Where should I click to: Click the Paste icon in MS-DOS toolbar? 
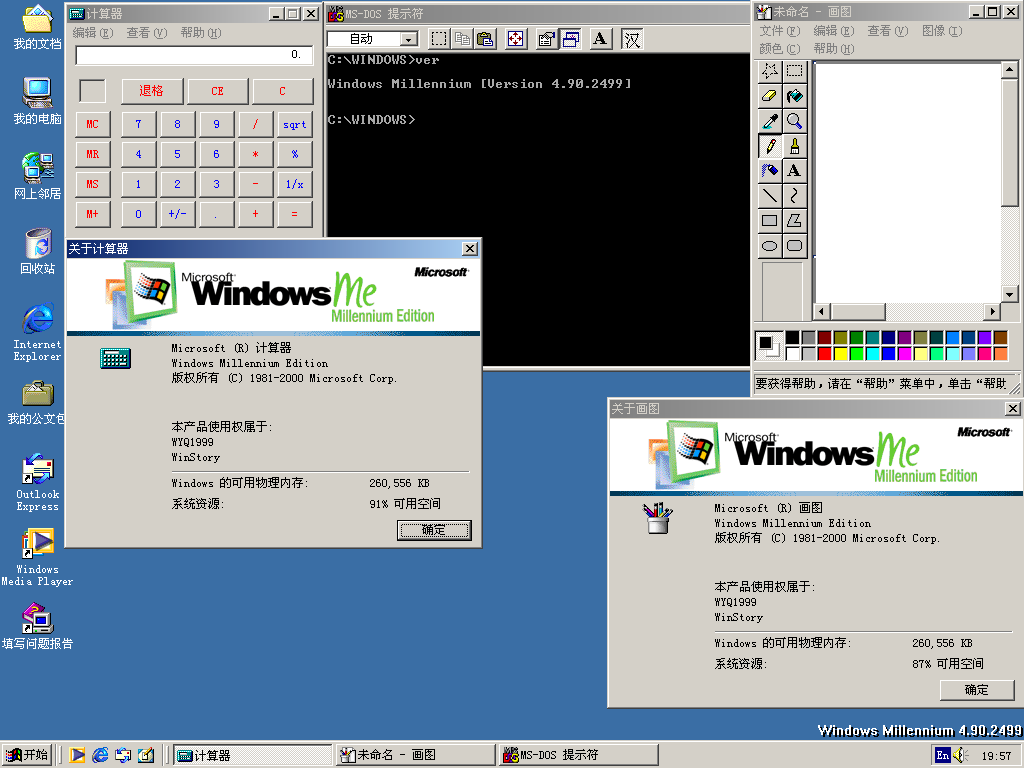tap(485, 39)
